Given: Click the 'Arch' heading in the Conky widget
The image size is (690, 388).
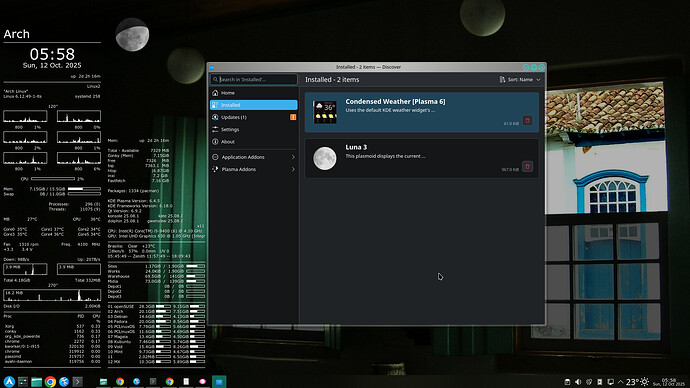Looking at the screenshot, I should (x=17, y=34).
